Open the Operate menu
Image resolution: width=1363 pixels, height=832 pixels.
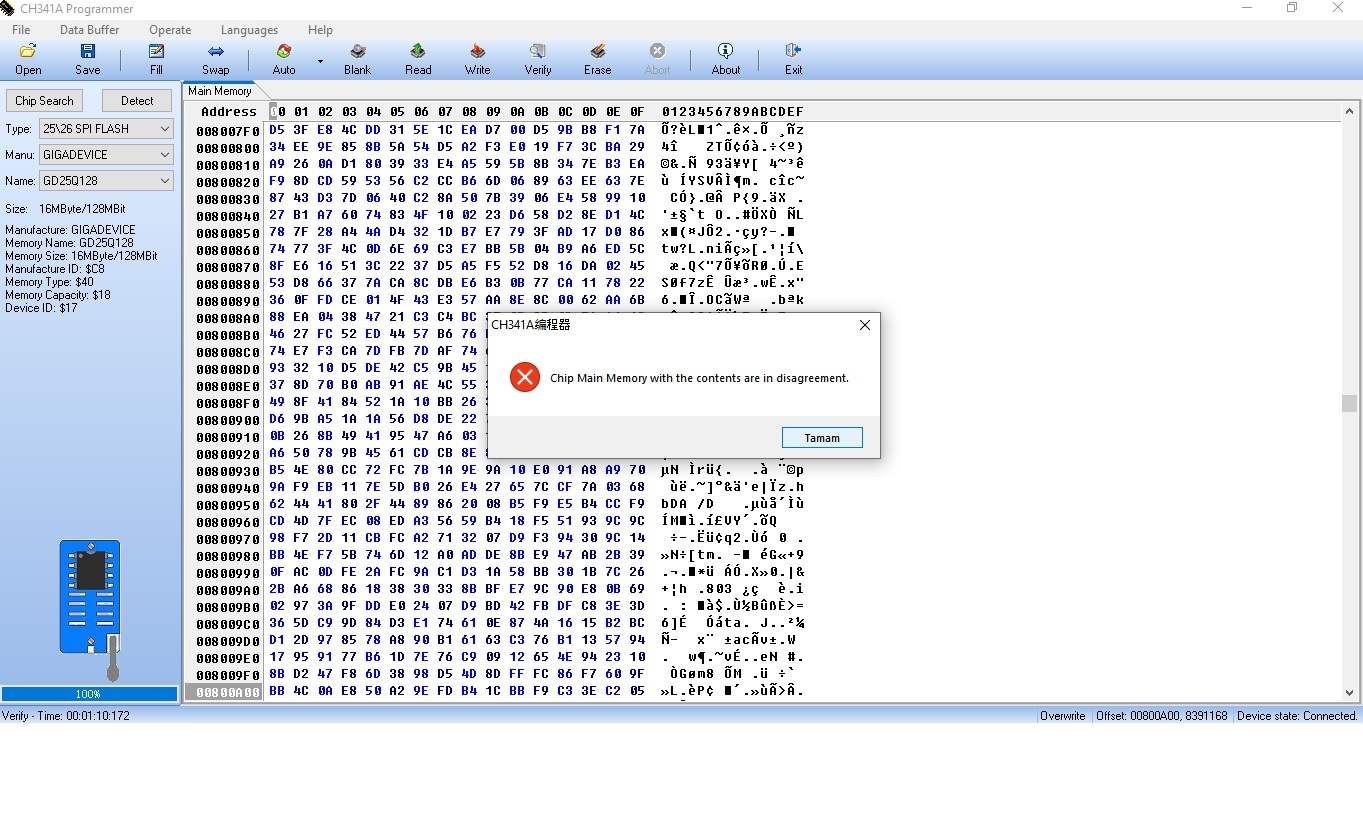click(170, 30)
